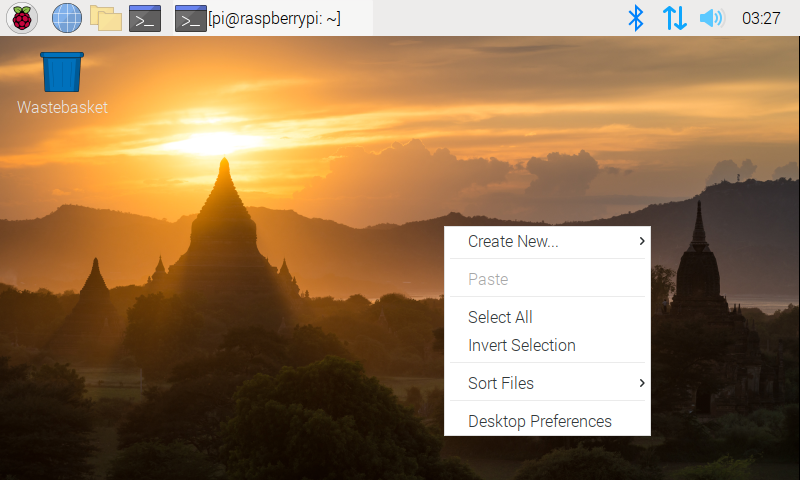Select the Wastebasket desktop icon
The height and width of the screenshot is (480, 800).
tap(62, 72)
